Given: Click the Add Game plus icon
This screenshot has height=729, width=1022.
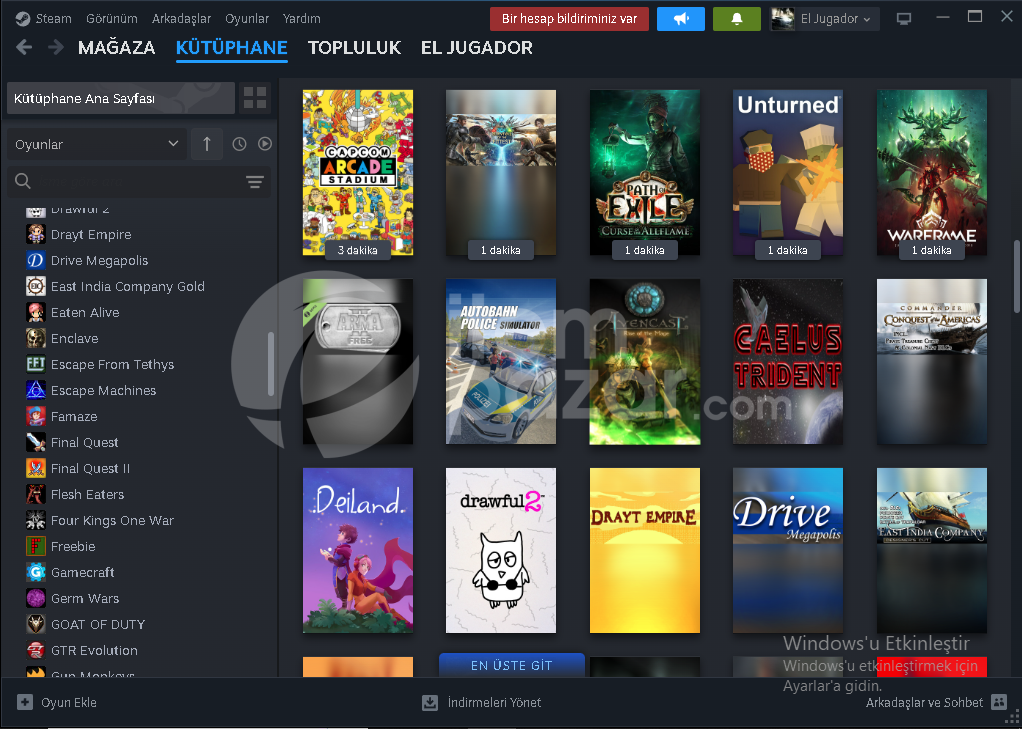Looking at the screenshot, I should pyautogui.click(x=25, y=702).
